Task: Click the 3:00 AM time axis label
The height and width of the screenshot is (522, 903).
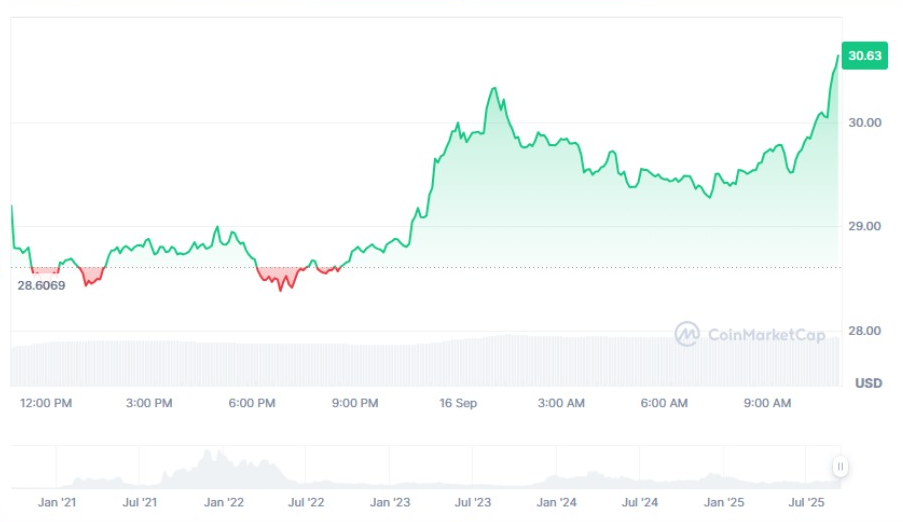Action: pos(561,403)
